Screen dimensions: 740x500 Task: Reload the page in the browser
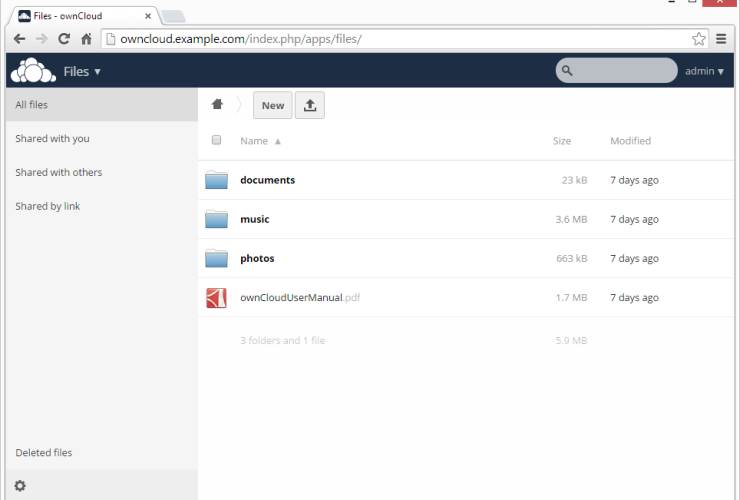point(64,39)
